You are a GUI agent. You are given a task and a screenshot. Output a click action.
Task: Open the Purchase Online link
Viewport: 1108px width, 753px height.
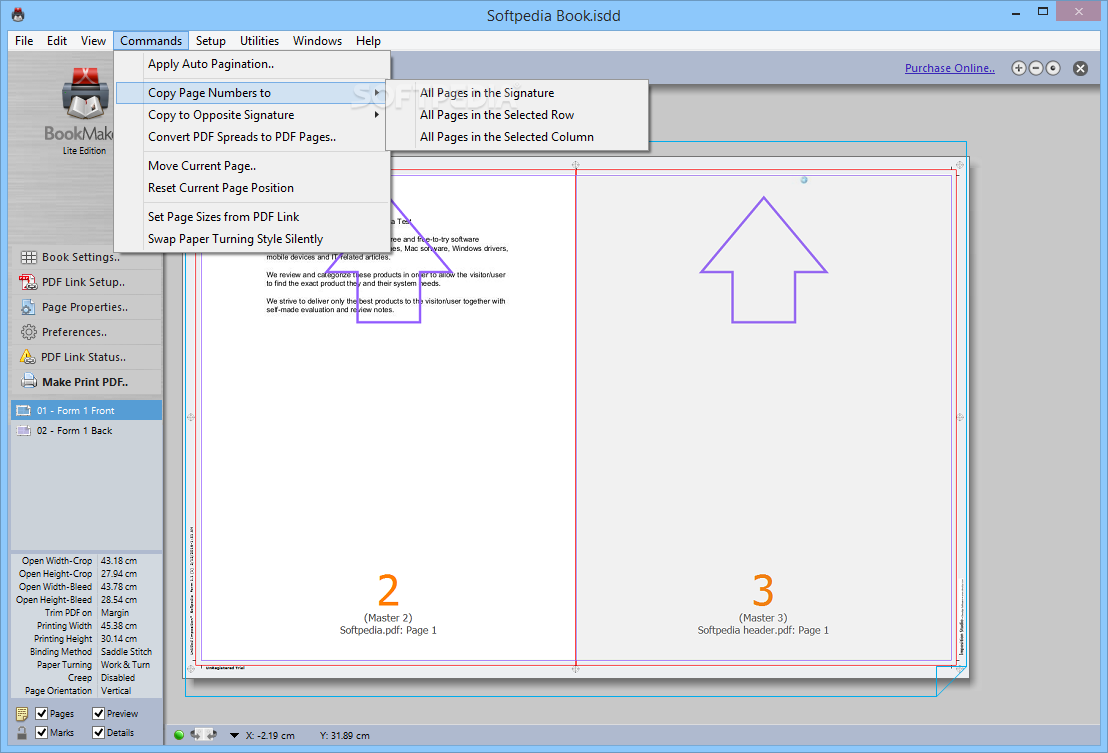(x=950, y=68)
